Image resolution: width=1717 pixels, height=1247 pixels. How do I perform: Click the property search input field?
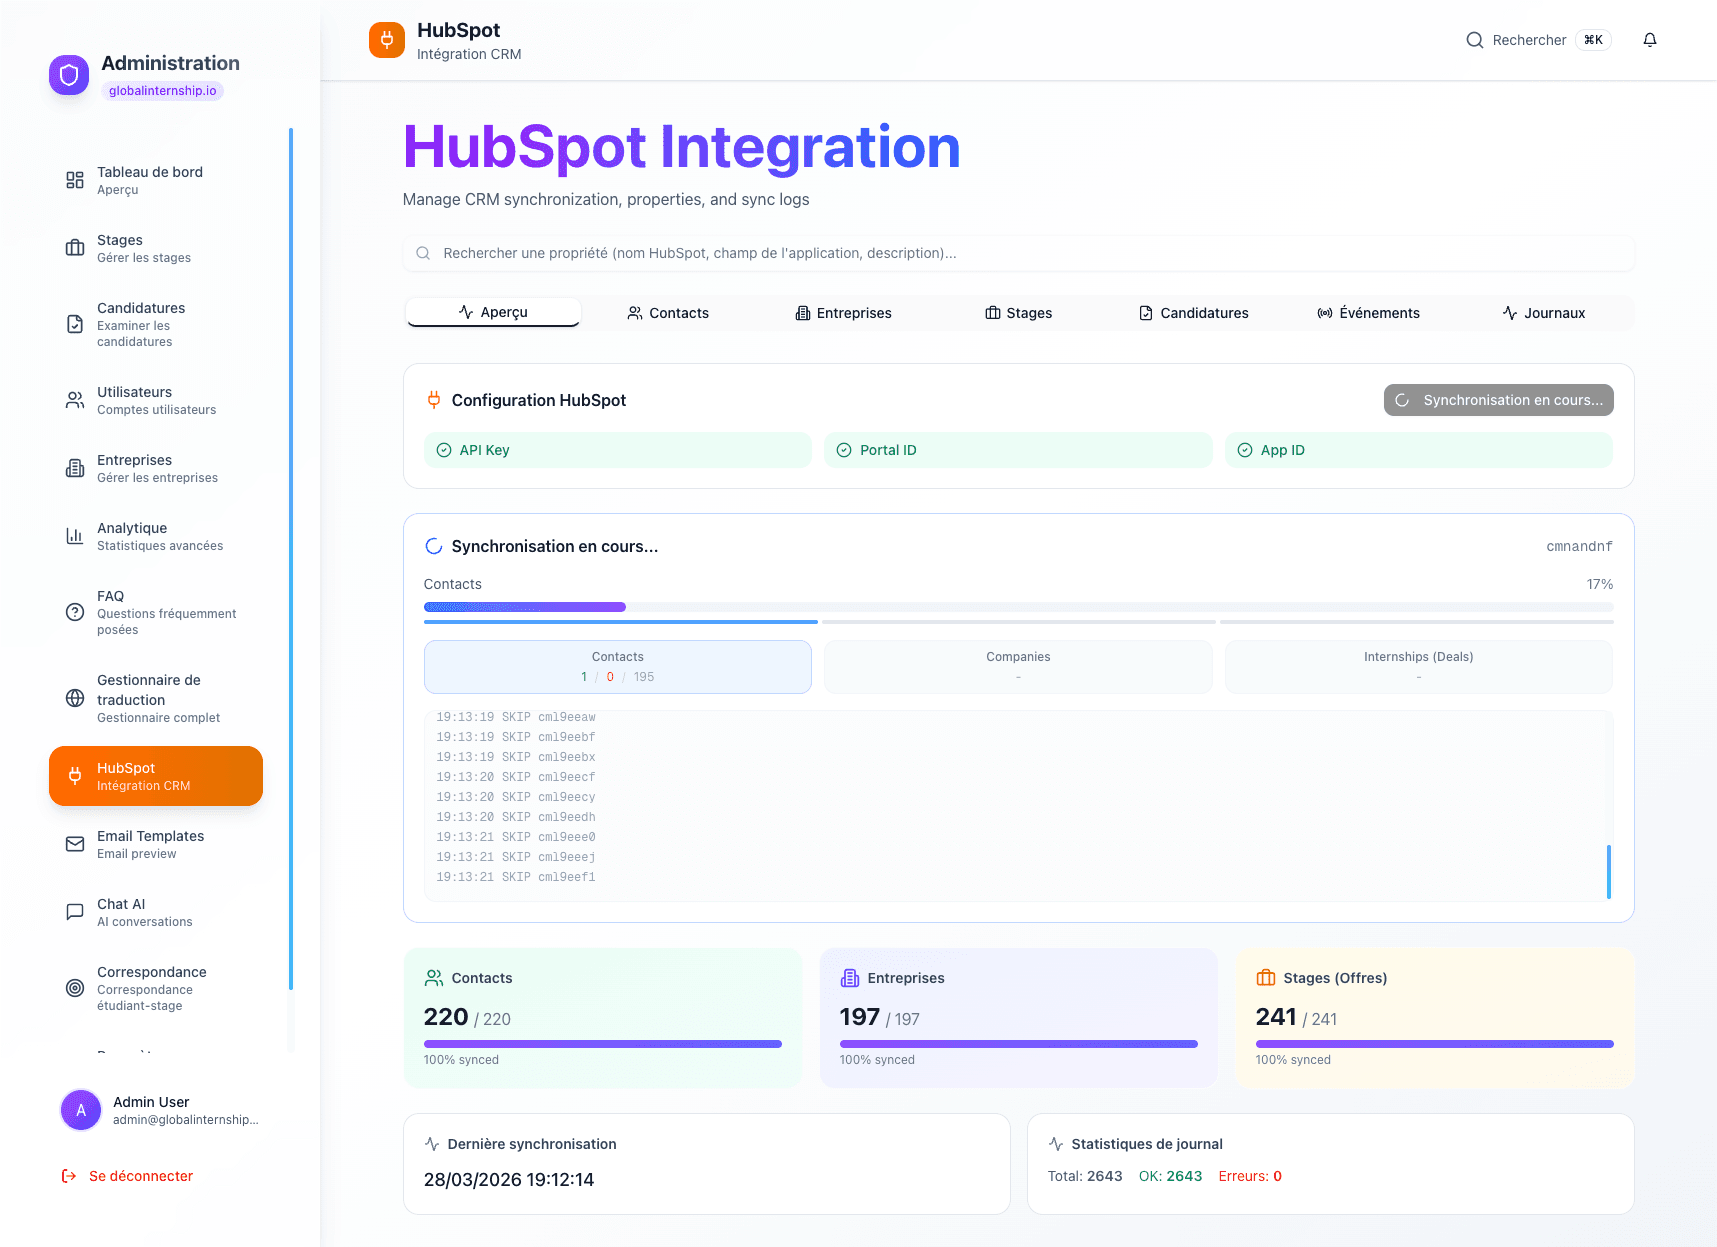[1018, 253]
